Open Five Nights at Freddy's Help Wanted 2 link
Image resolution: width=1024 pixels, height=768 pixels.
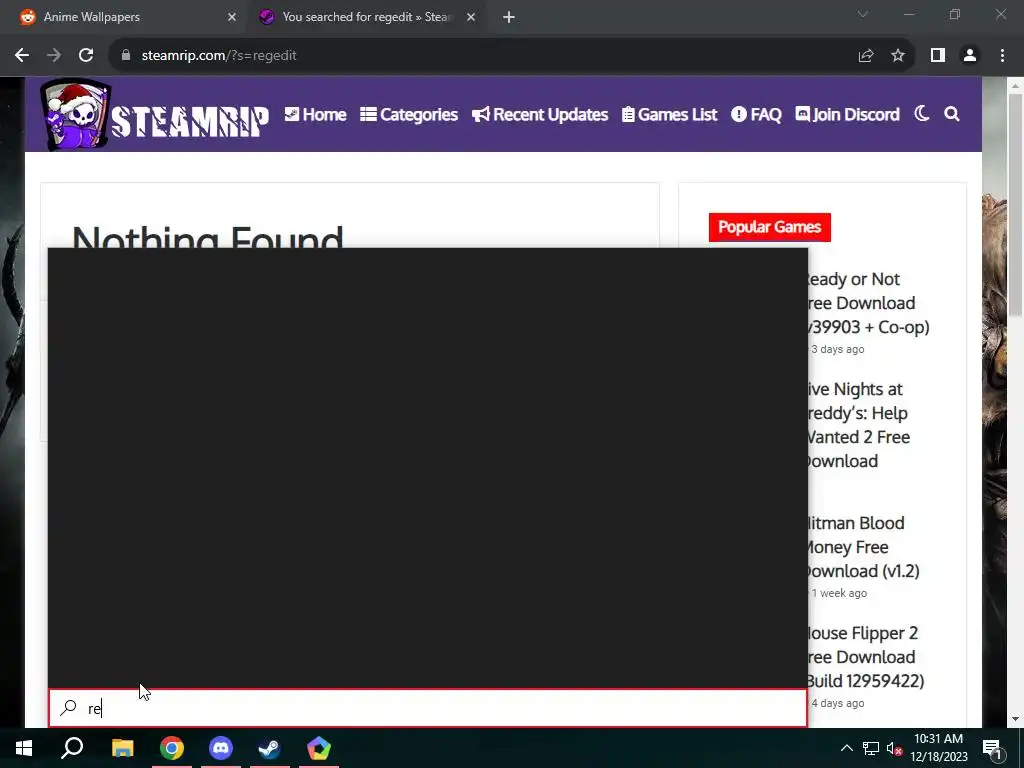[x=857, y=425]
